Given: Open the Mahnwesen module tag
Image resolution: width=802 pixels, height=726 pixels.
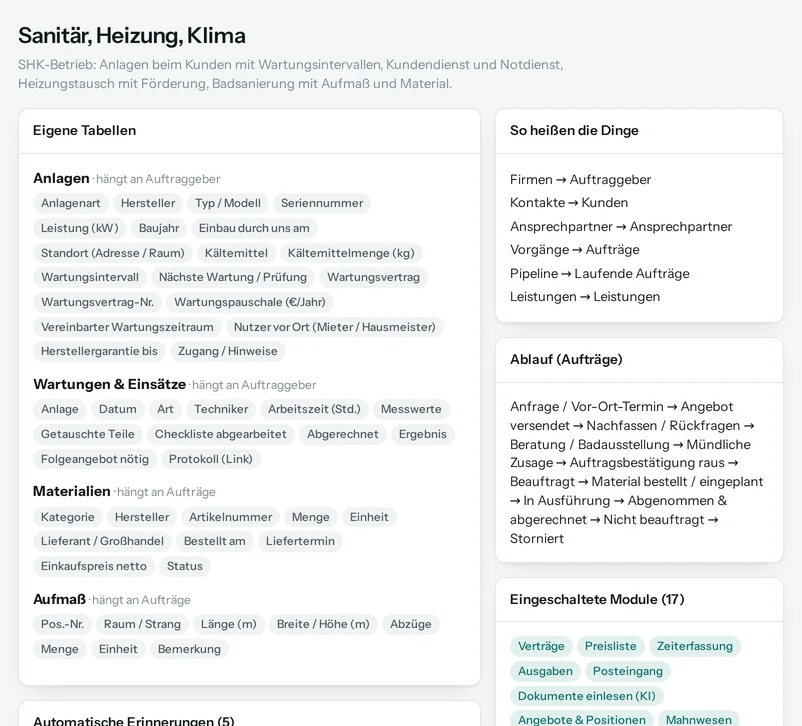Looking at the screenshot, I should point(699,720).
